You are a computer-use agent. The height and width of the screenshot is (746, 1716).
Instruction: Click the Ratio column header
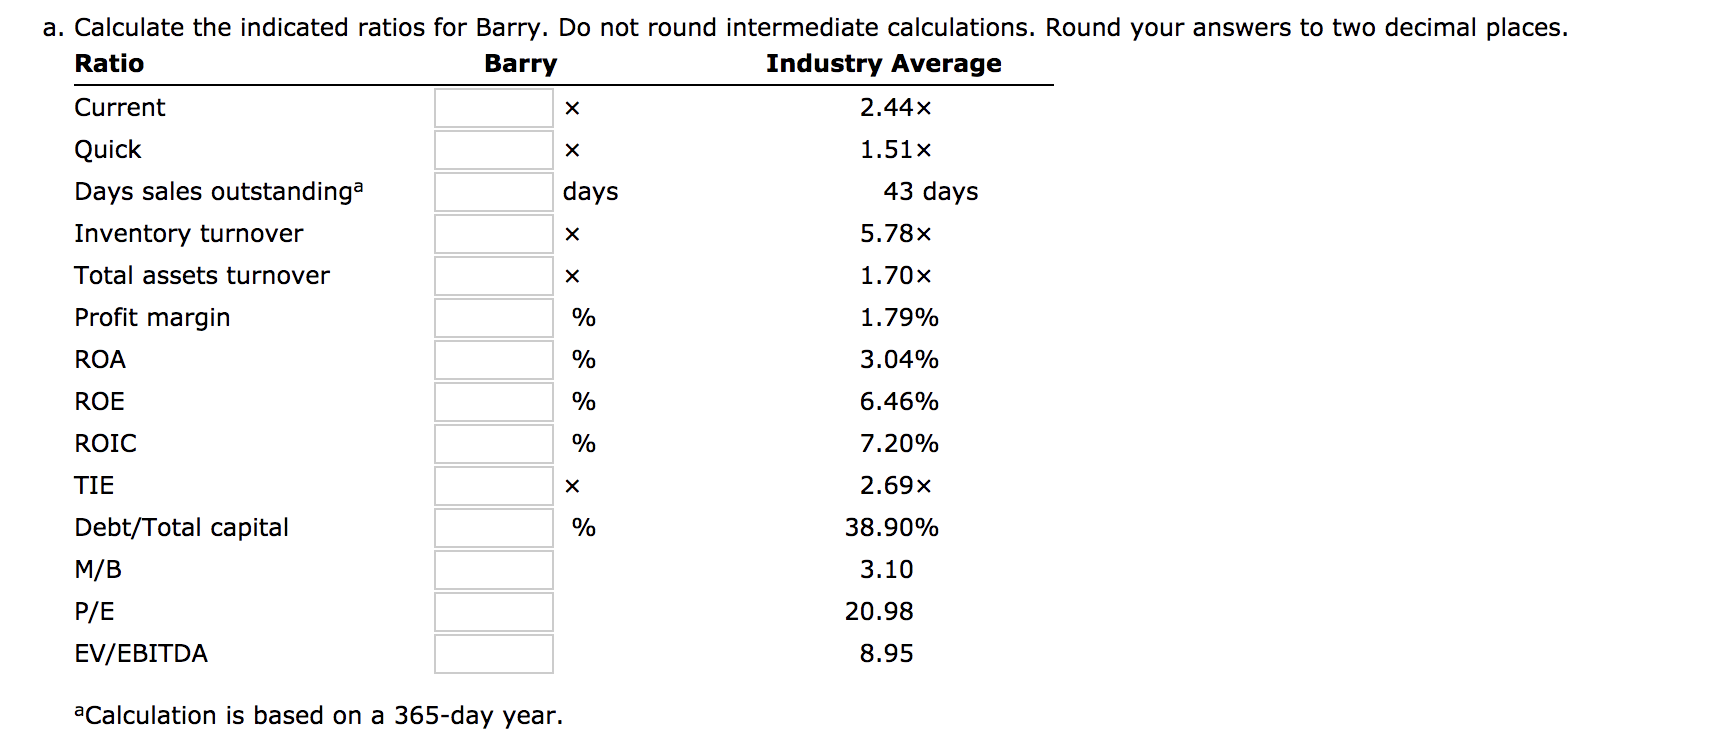[109, 64]
